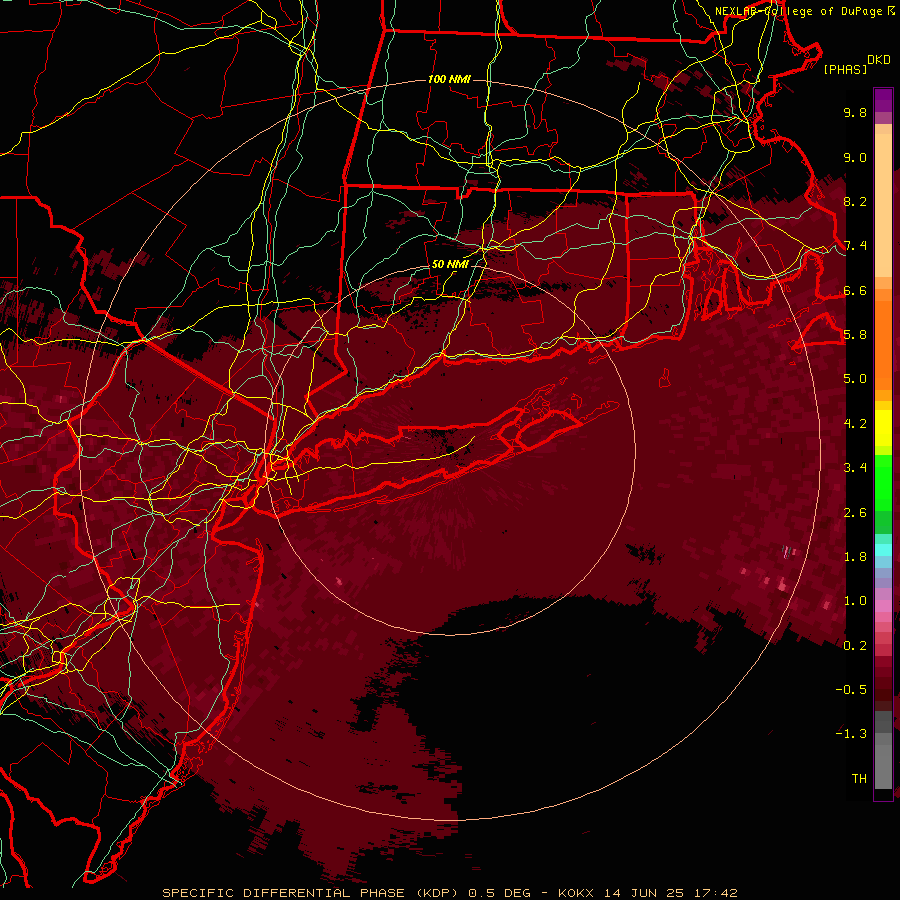Click the TH label at legend bottom
The width and height of the screenshot is (900, 900).
pyautogui.click(x=859, y=779)
